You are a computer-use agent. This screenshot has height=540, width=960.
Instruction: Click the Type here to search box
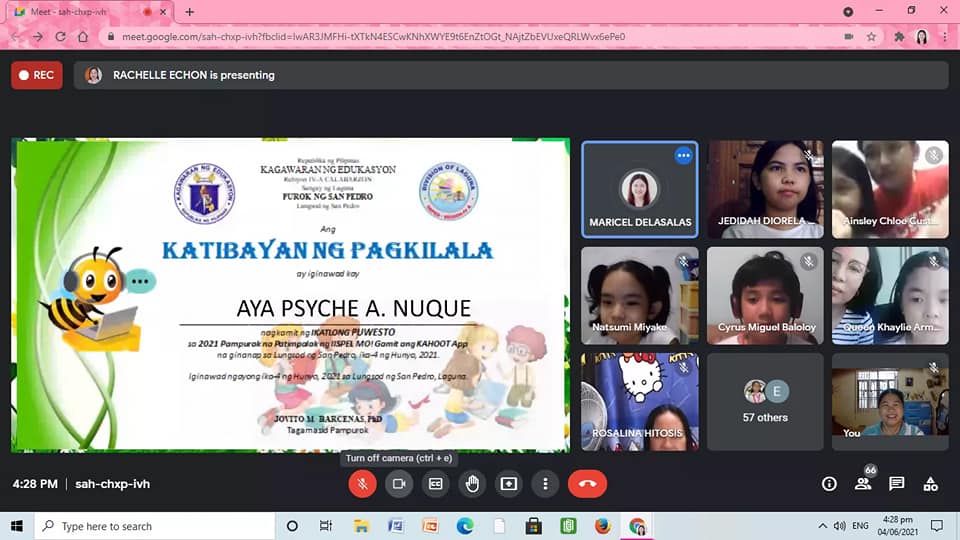click(x=154, y=526)
